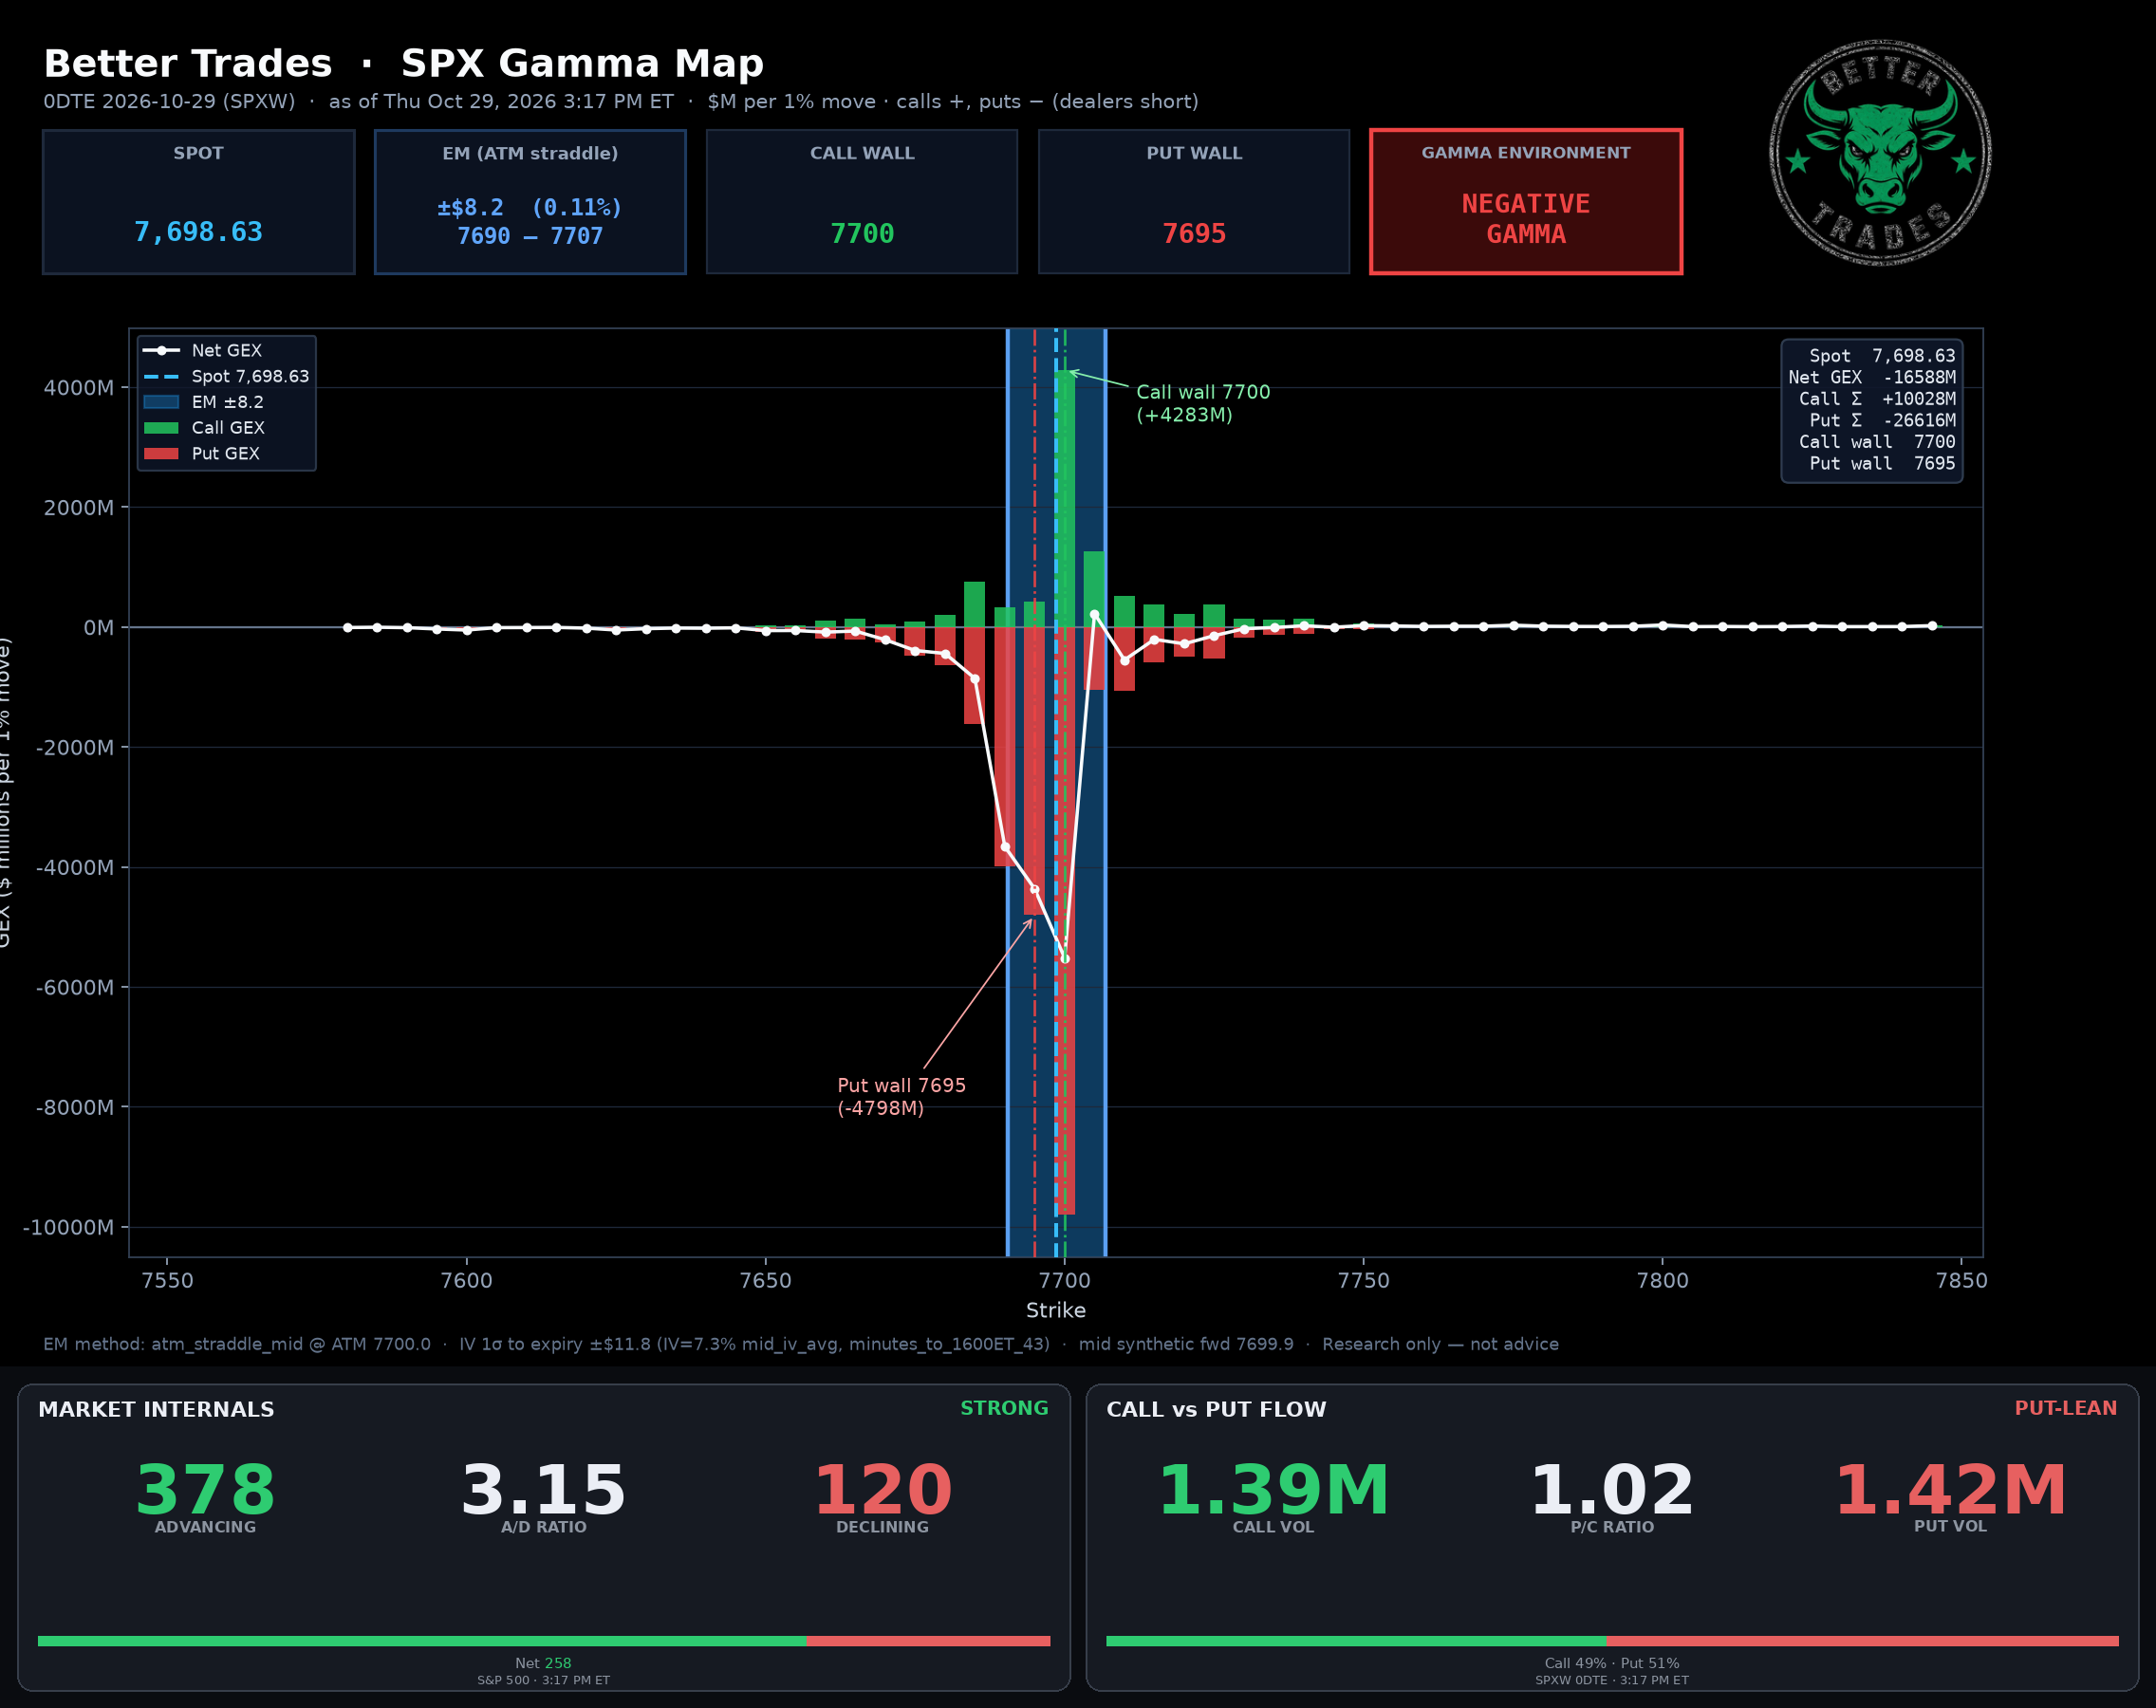Select the EM (ATM straddle) card
The width and height of the screenshot is (2156, 1708).
pos(530,201)
